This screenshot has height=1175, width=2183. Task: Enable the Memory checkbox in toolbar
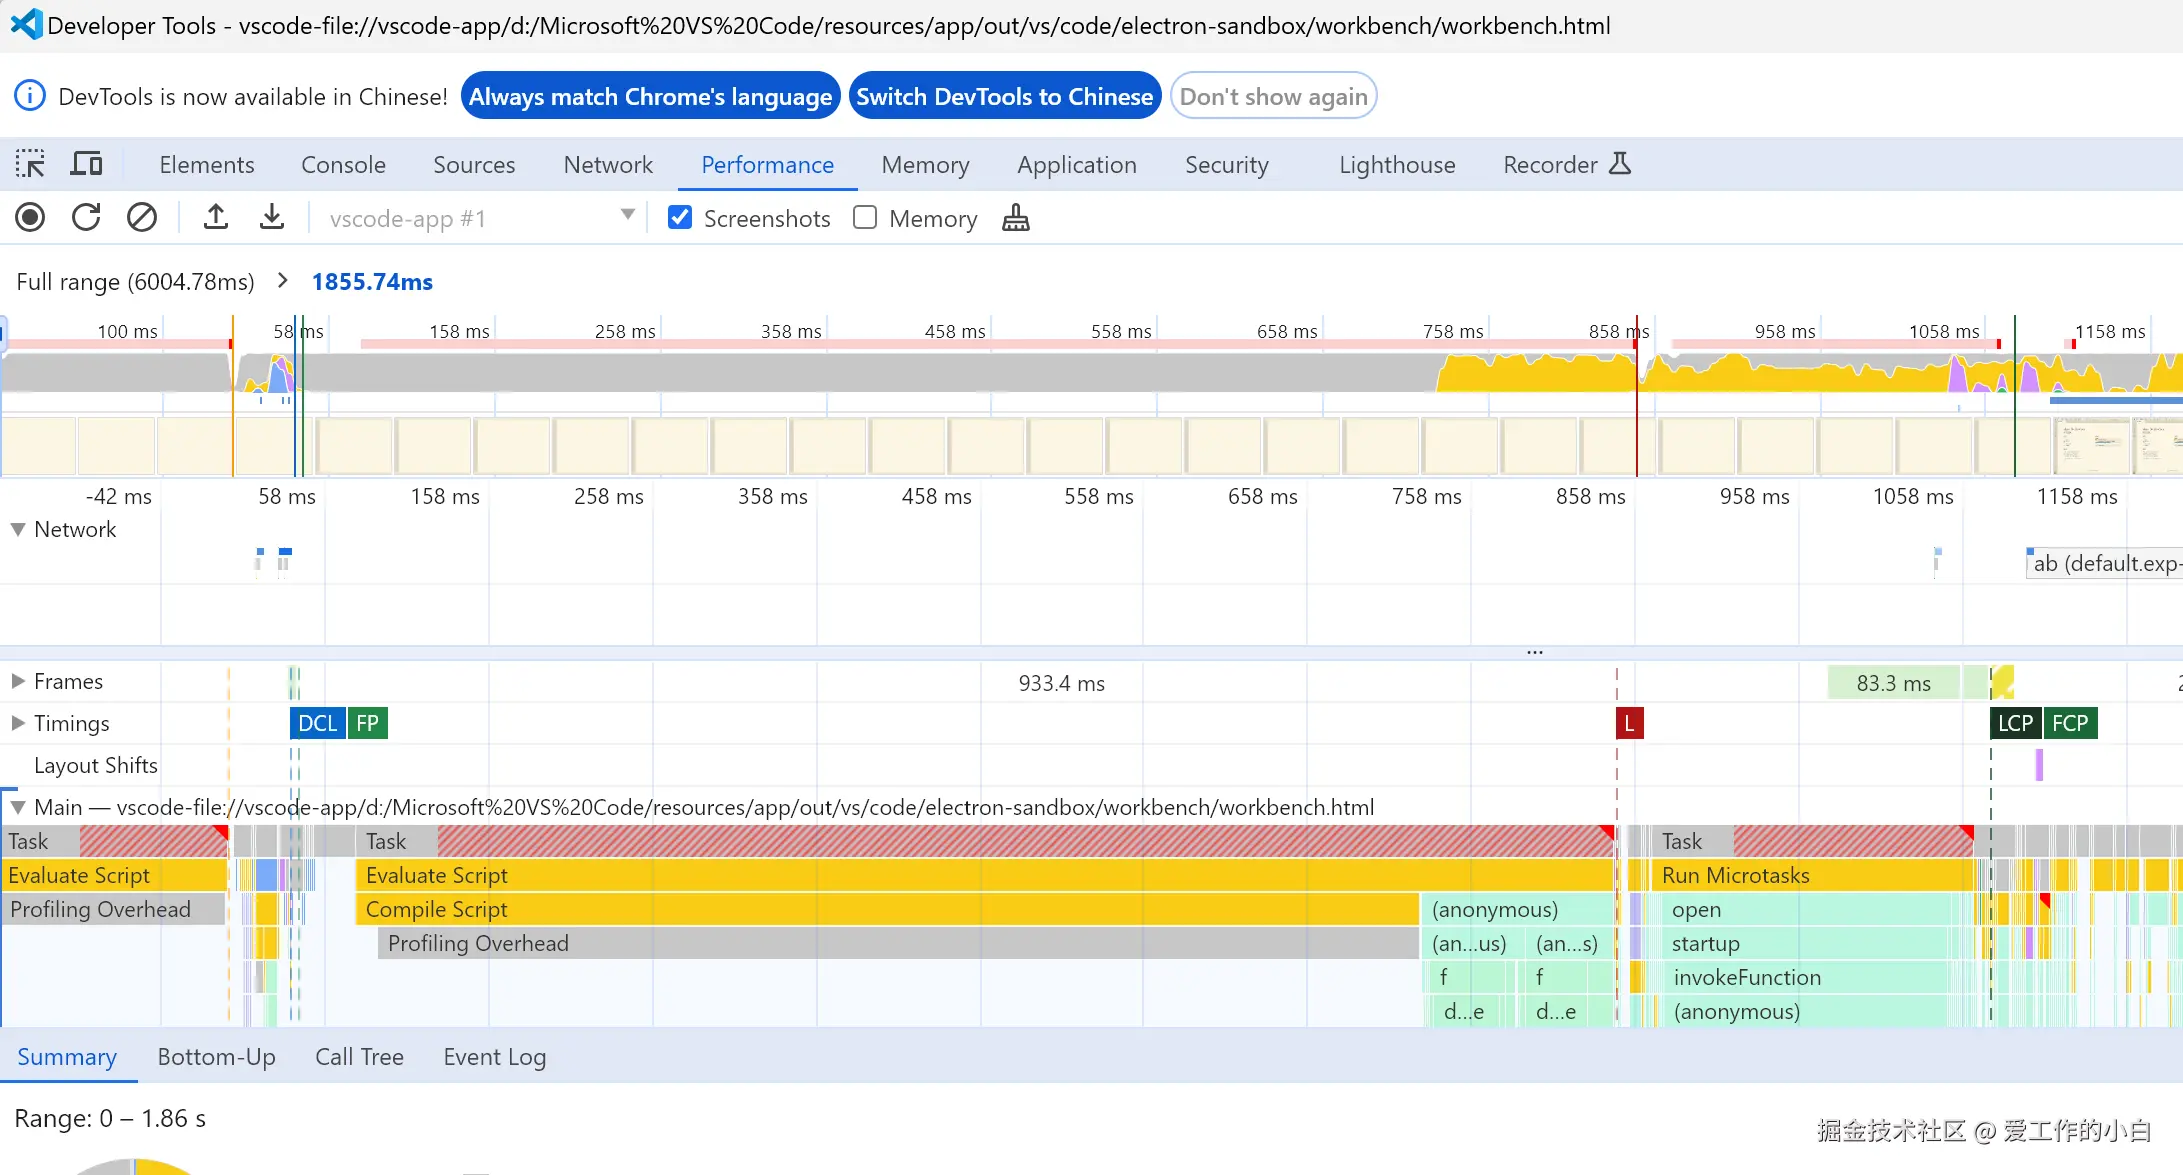coord(865,218)
